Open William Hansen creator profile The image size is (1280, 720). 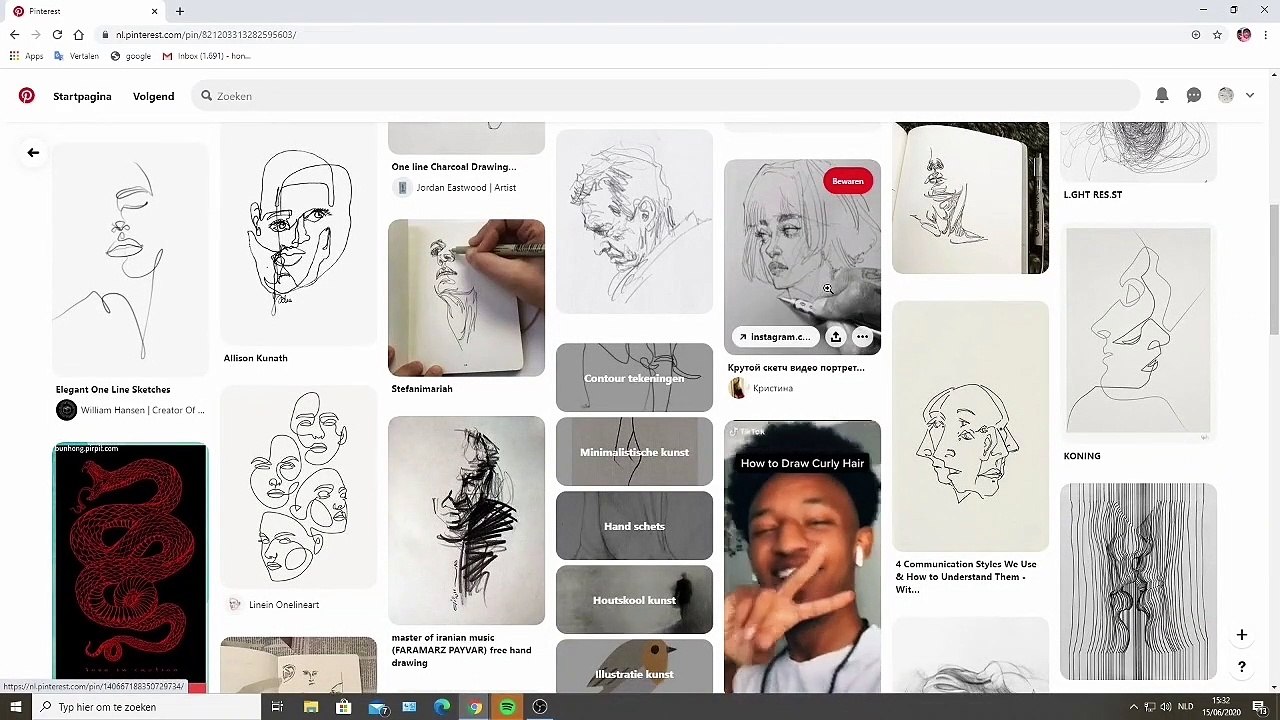(x=130, y=410)
